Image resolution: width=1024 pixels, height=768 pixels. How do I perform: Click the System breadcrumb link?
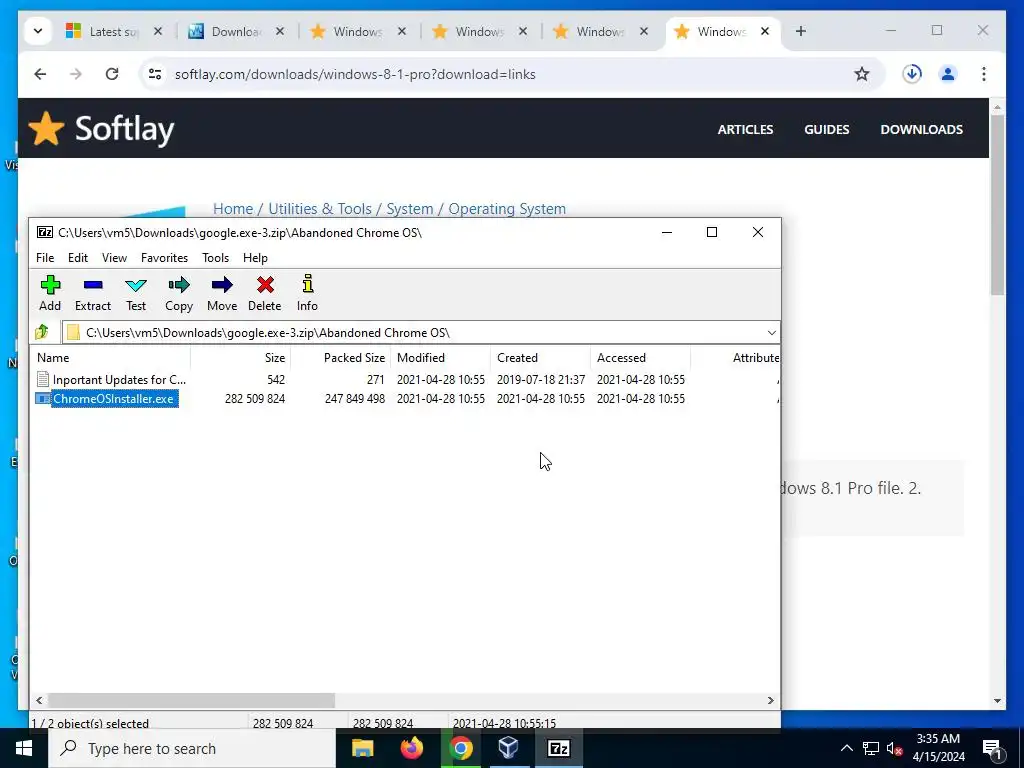click(x=409, y=209)
